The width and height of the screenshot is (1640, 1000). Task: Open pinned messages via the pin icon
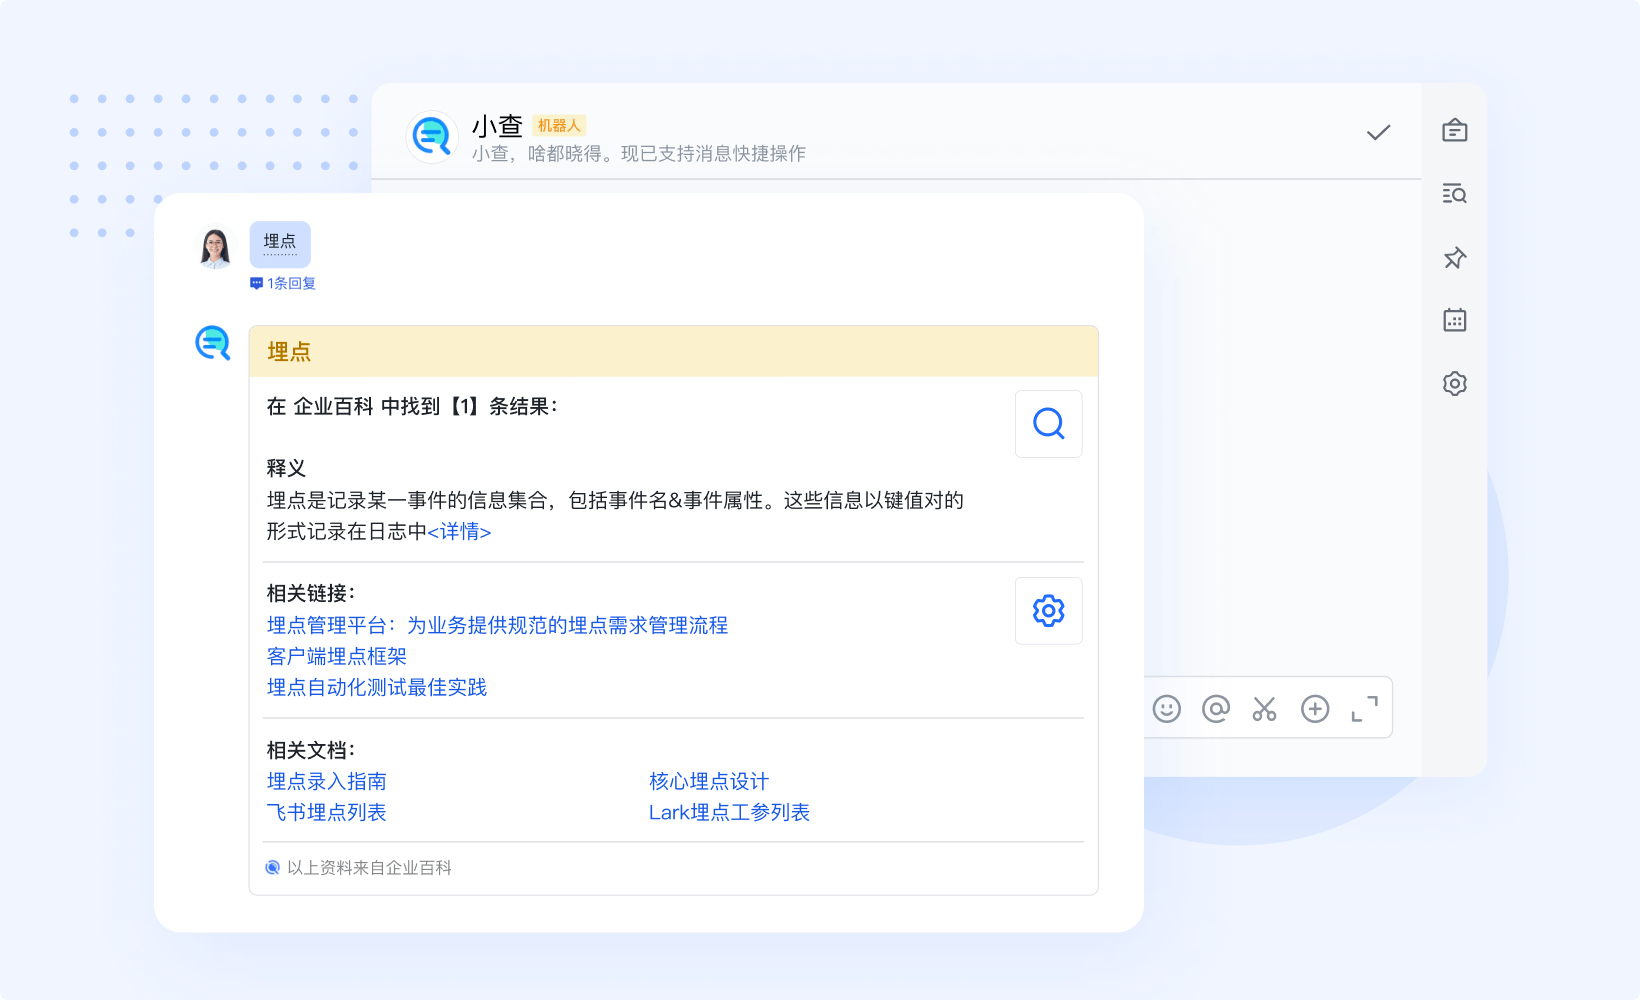coord(1454,258)
